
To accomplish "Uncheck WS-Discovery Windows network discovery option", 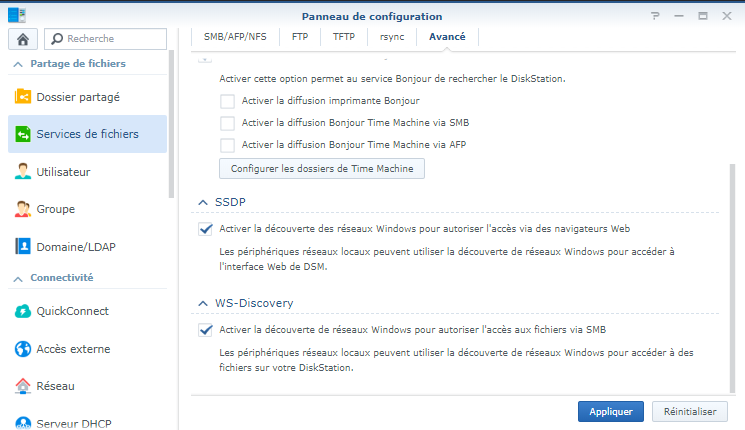I will point(206,330).
